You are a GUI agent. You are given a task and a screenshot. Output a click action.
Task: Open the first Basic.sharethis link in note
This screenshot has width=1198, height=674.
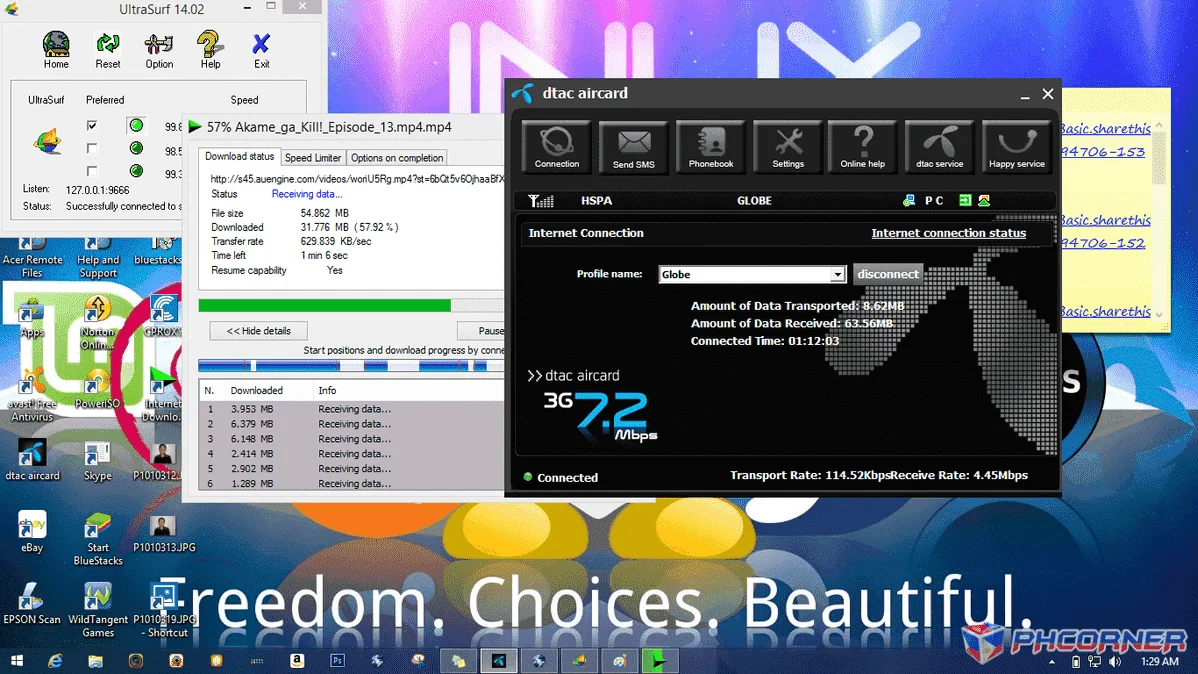(x=1106, y=128)
